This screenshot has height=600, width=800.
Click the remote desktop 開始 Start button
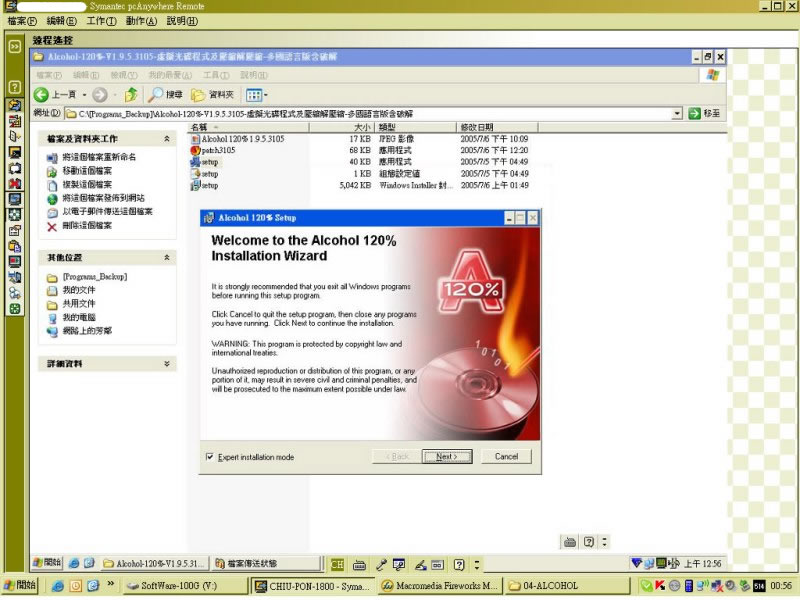[x=47, y=563]
